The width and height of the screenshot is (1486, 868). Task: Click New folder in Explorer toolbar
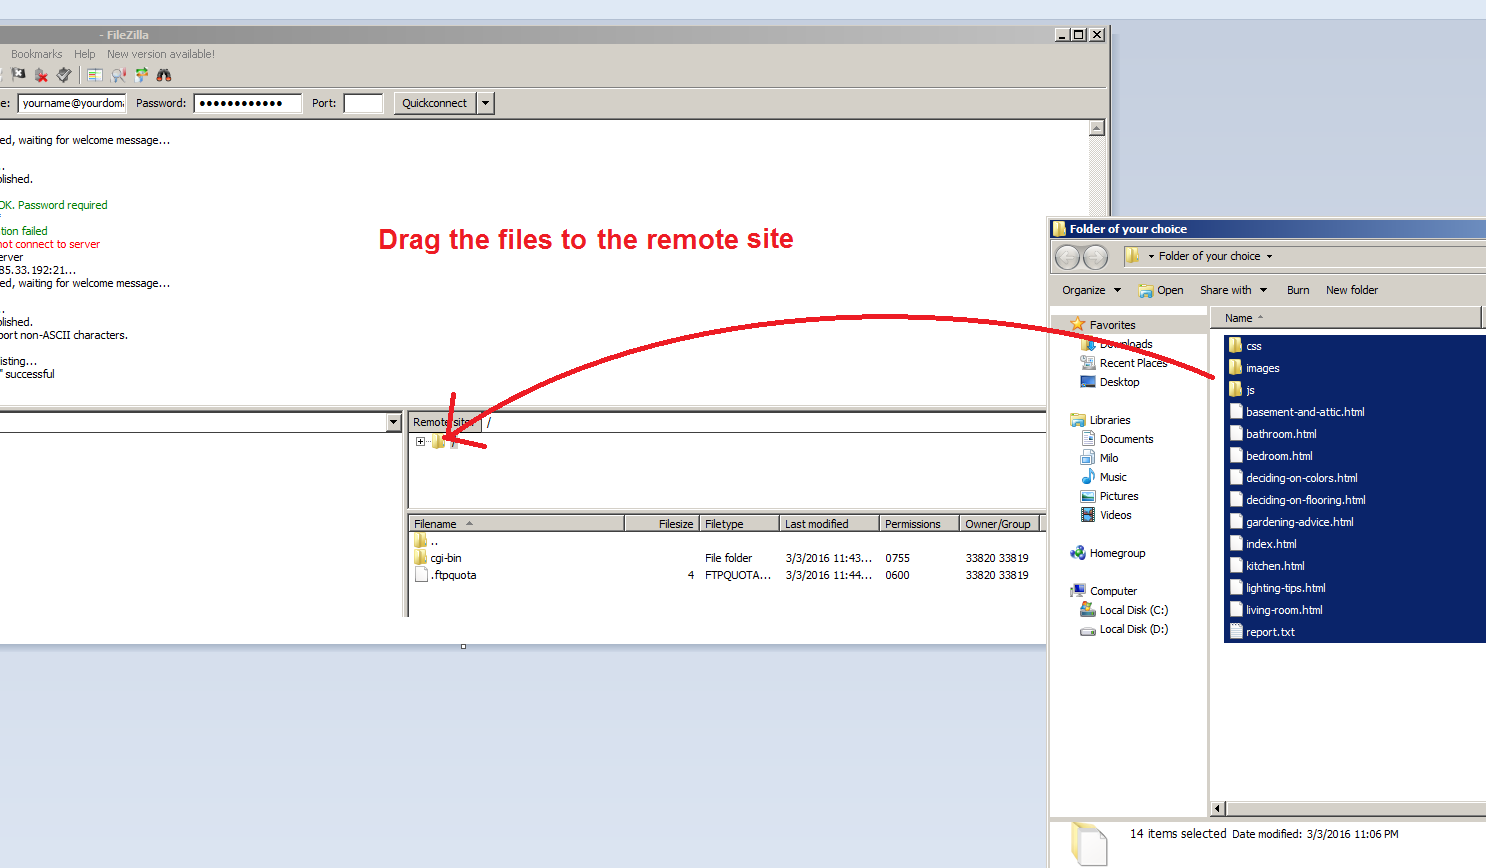click(x=1351, y=290)
